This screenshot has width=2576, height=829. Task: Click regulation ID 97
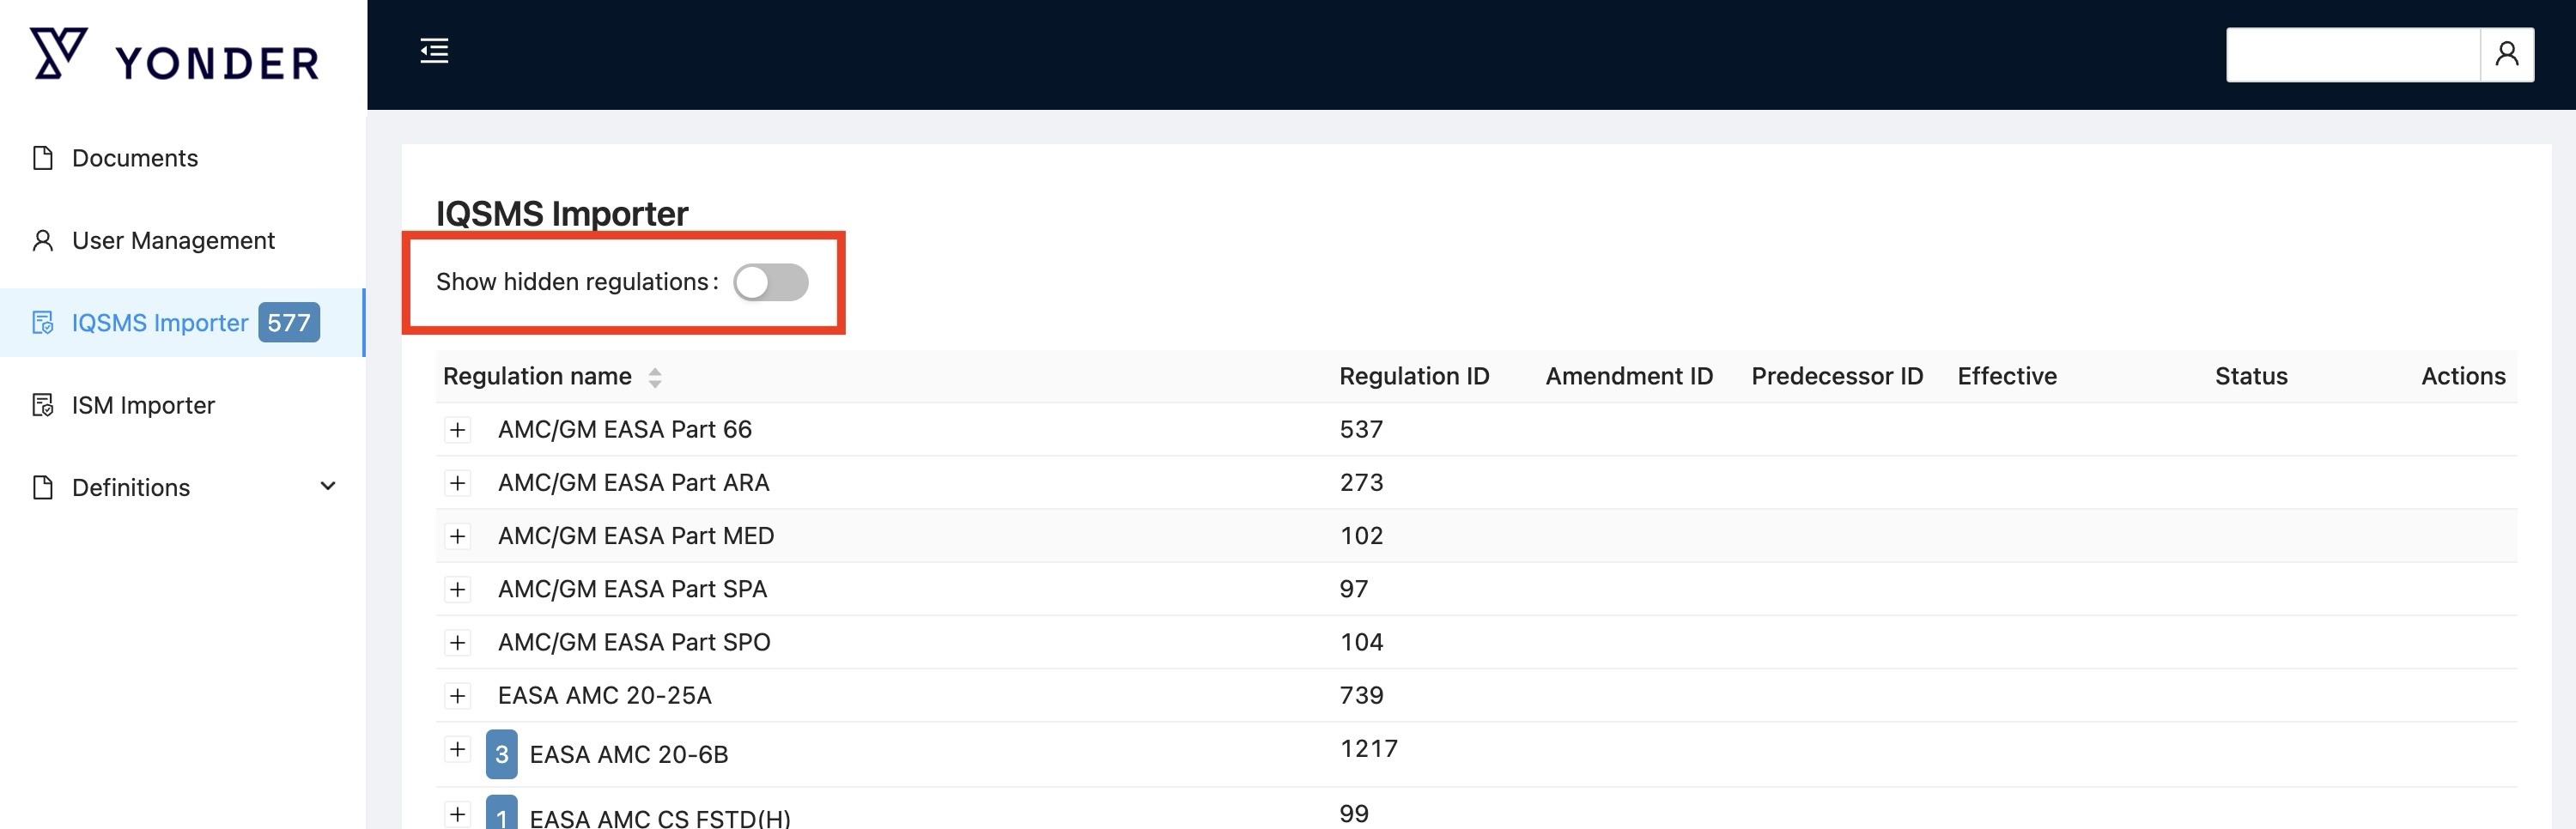[x=1354, y=589]
